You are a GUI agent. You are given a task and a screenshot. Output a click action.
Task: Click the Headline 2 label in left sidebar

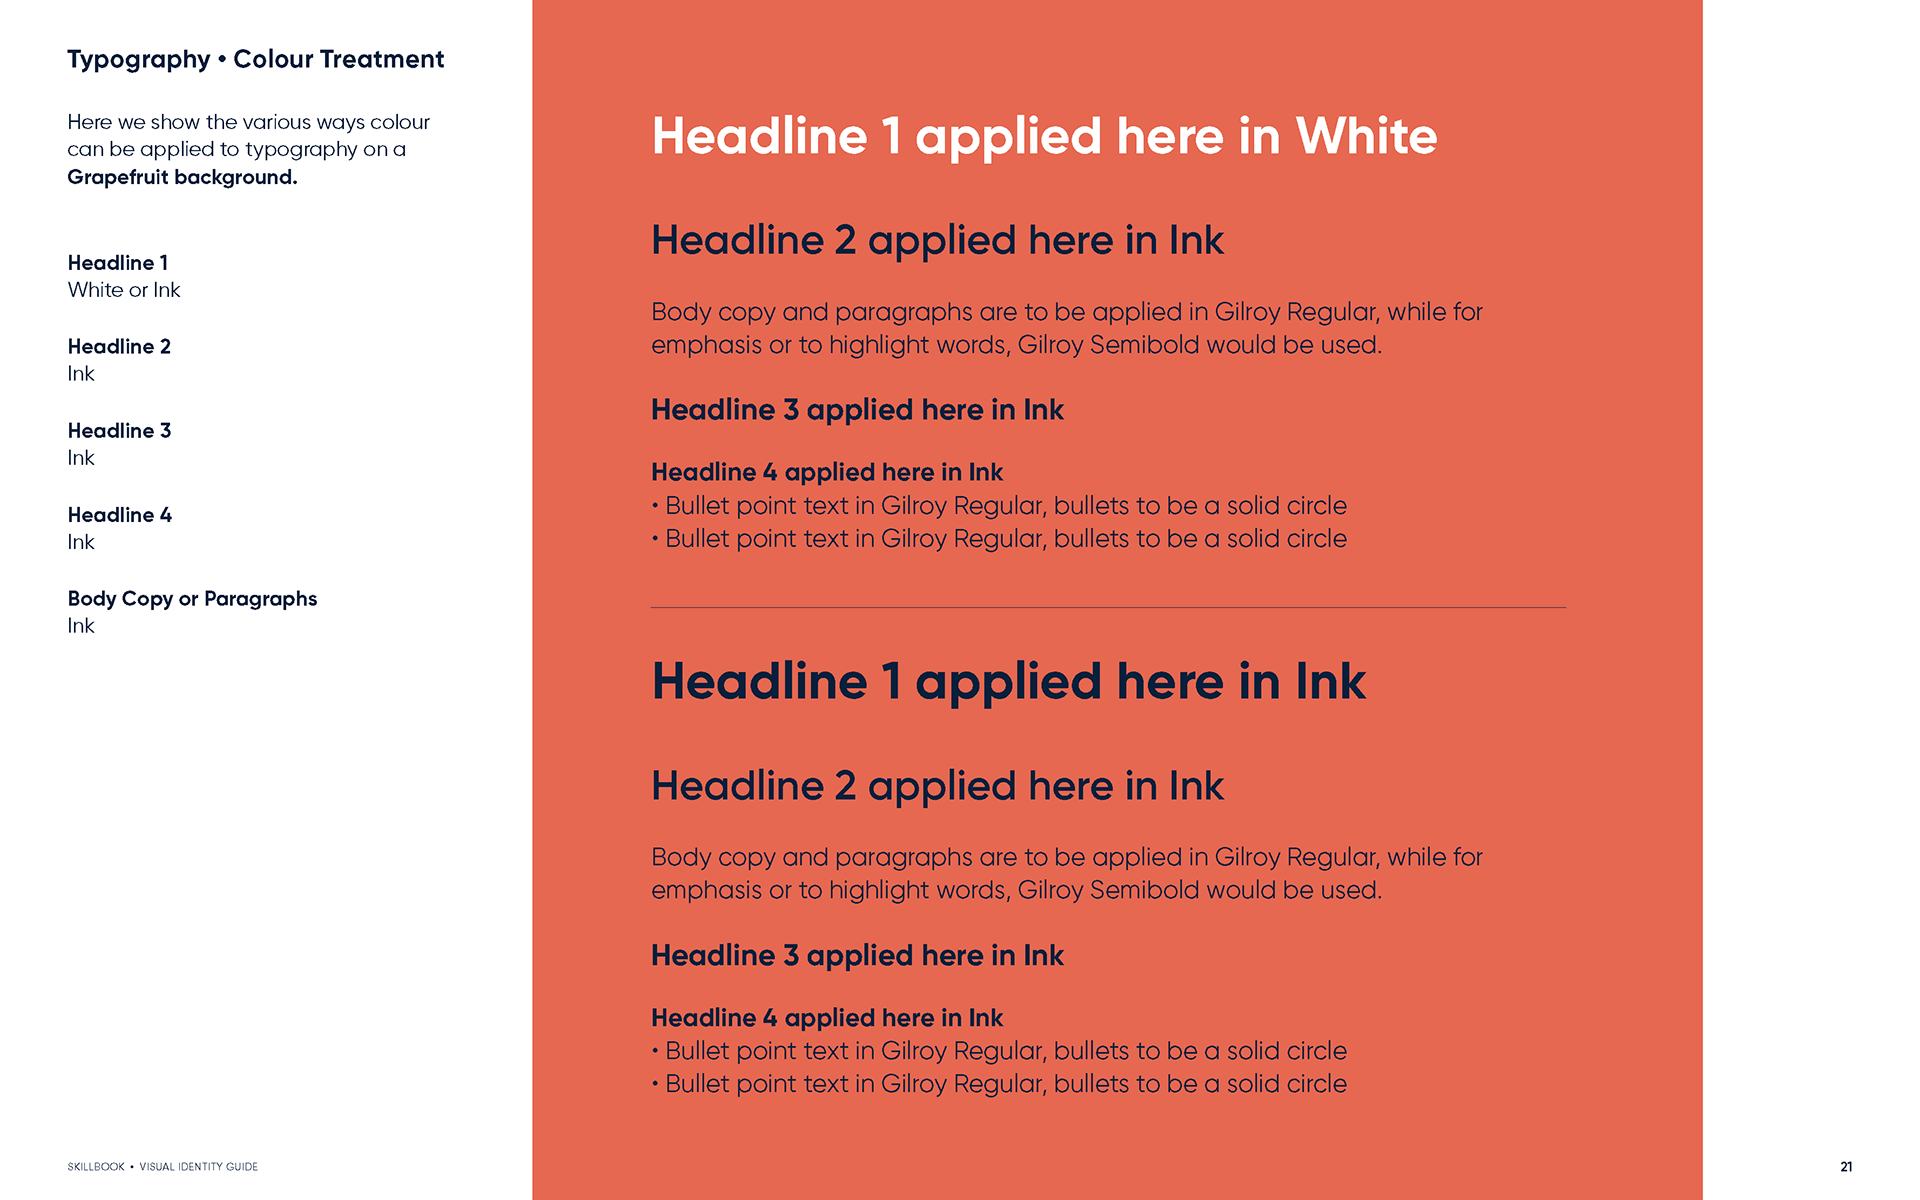pos(119,347)
